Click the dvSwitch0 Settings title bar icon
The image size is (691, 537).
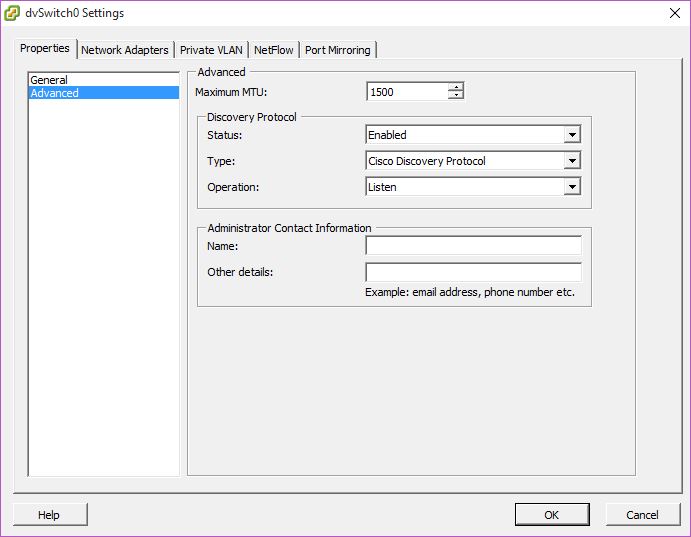pos(12,13)
